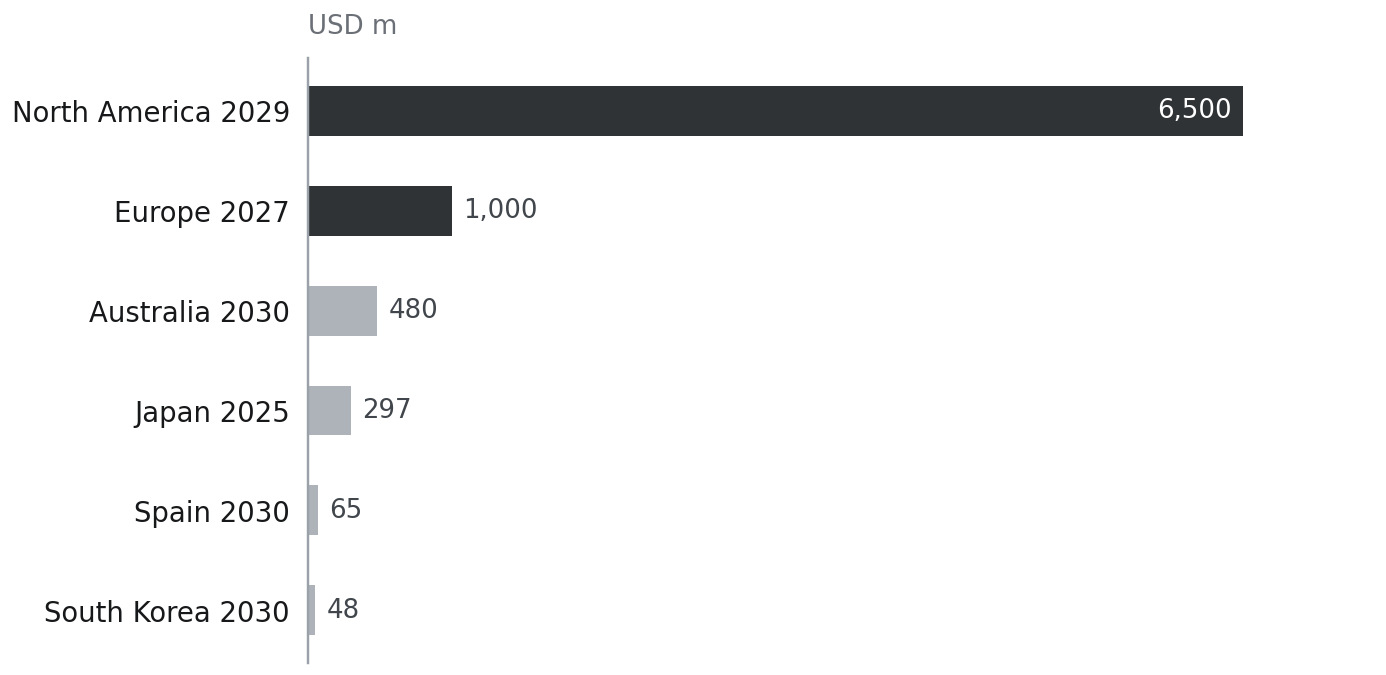Select the Japan 2025 bar
The height and width of the screenshot is (675, 1386).
point(329,411)
